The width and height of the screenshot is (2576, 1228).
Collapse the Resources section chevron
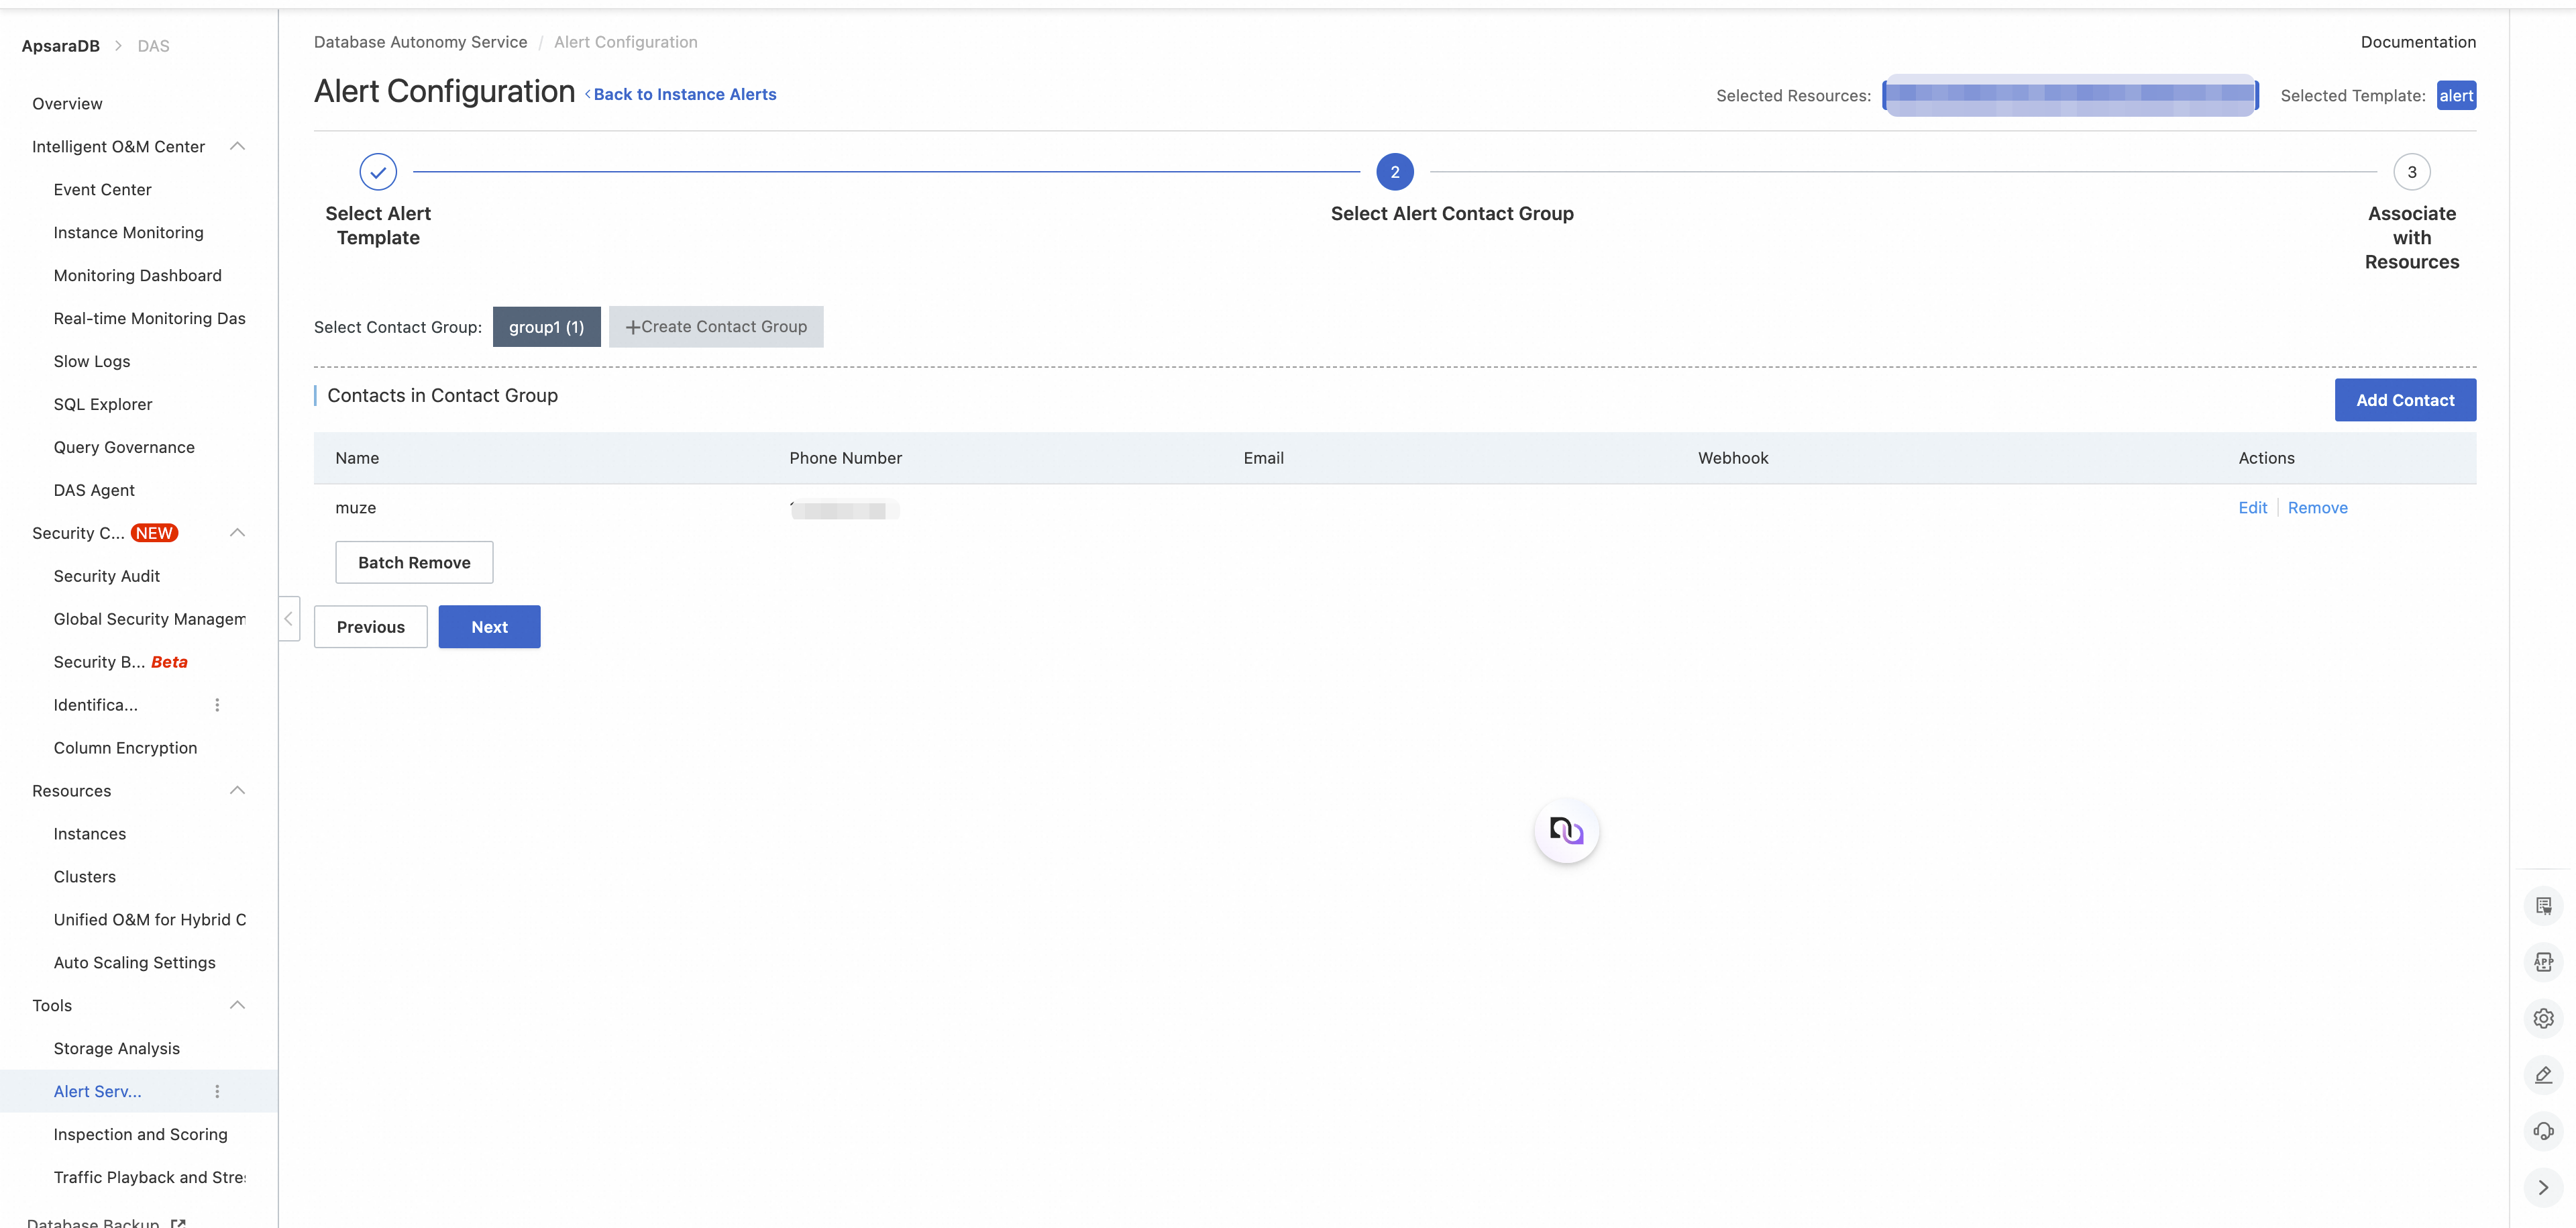237,791
